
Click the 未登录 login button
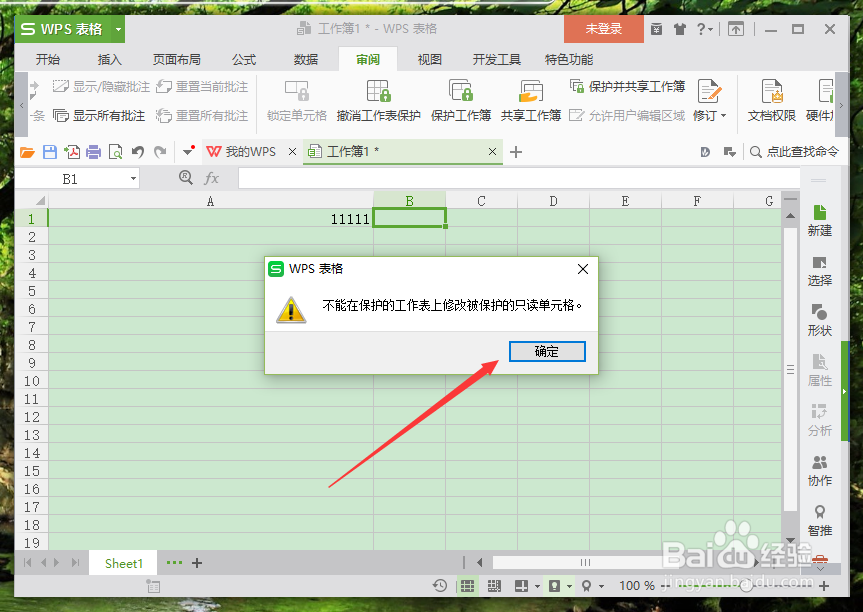tap(603, 29)
